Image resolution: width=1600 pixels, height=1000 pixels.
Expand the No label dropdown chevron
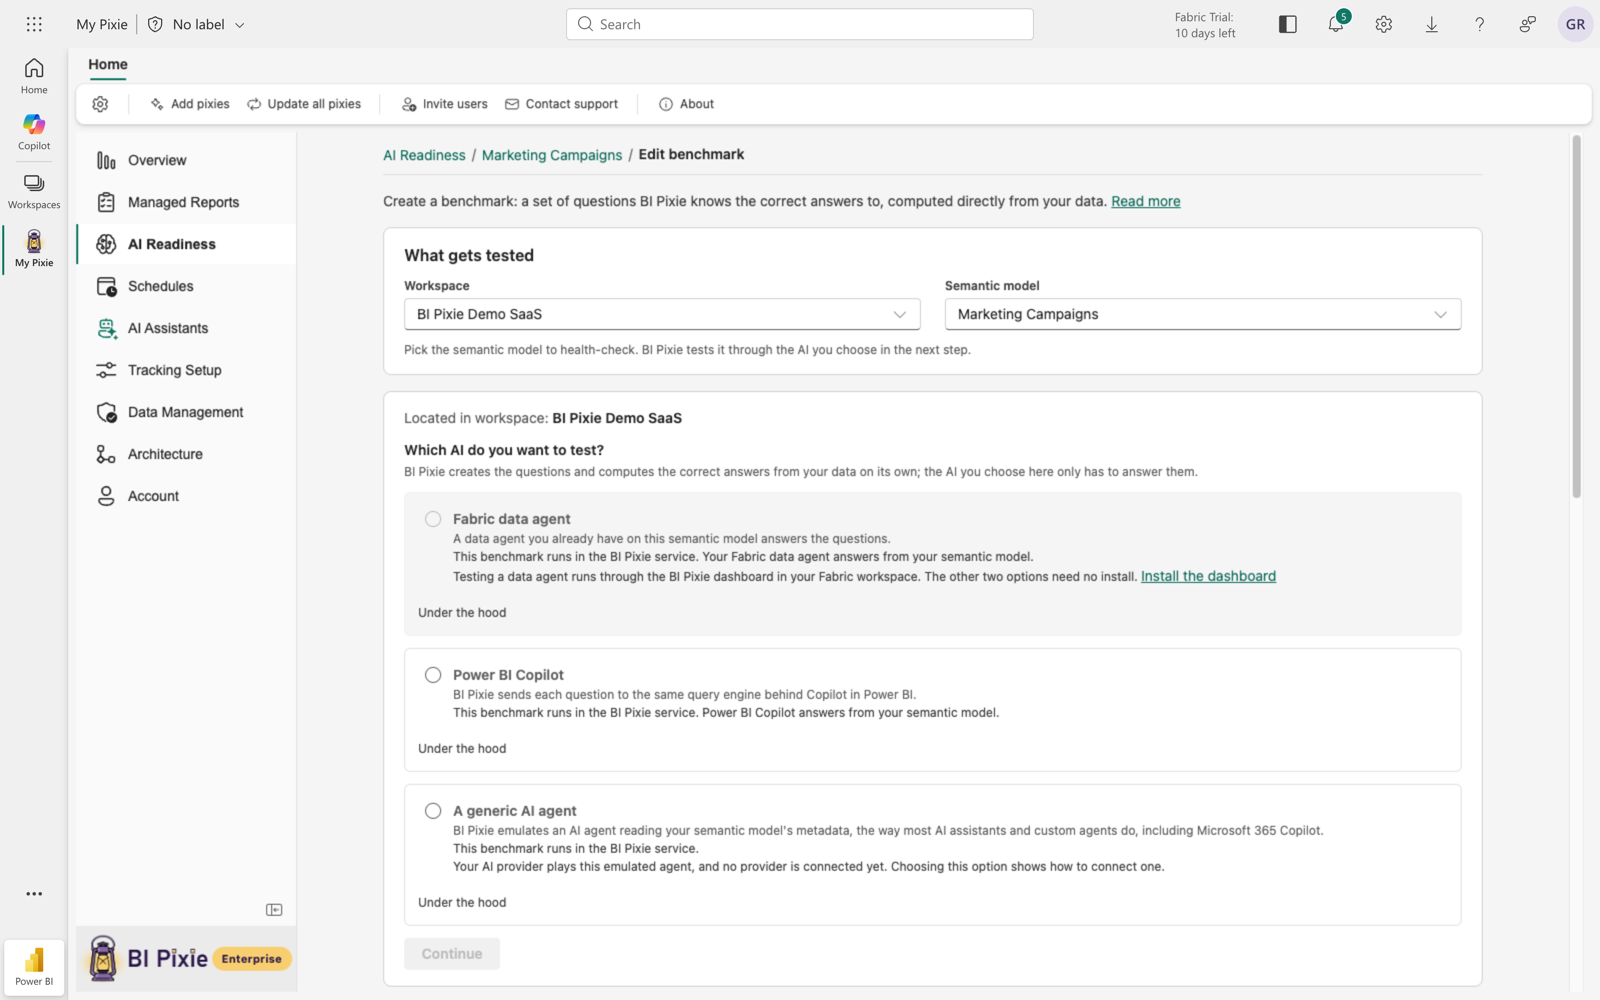240,25
